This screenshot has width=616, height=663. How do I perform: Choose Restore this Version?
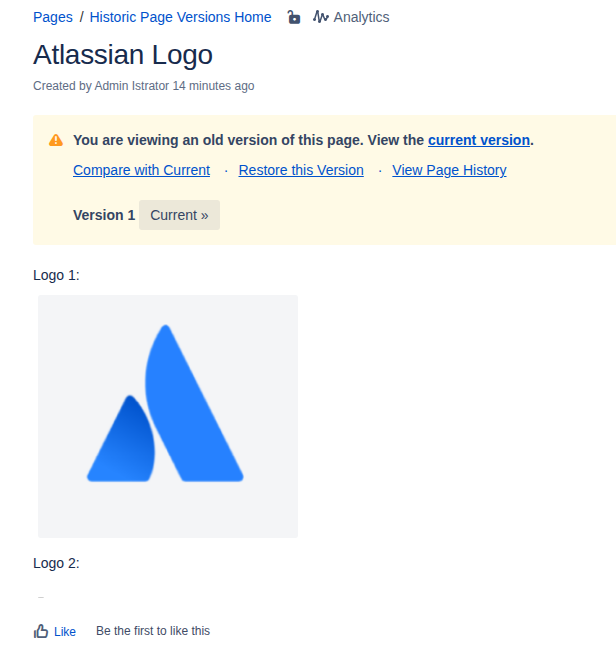pyautogui.click(x=301, y=170)
